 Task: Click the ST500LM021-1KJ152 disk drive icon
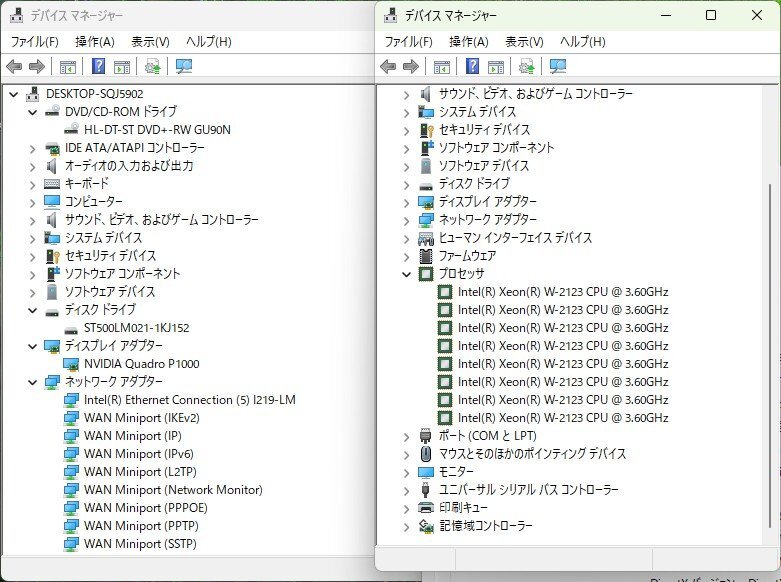[x=71, y=328]
